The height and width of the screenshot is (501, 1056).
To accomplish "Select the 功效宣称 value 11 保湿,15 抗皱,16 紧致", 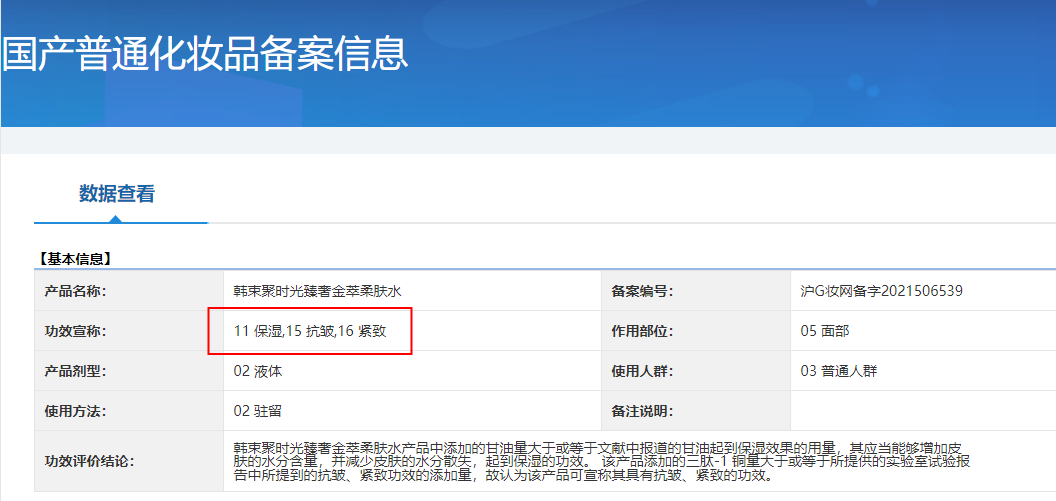I will [x=310, y=331].
